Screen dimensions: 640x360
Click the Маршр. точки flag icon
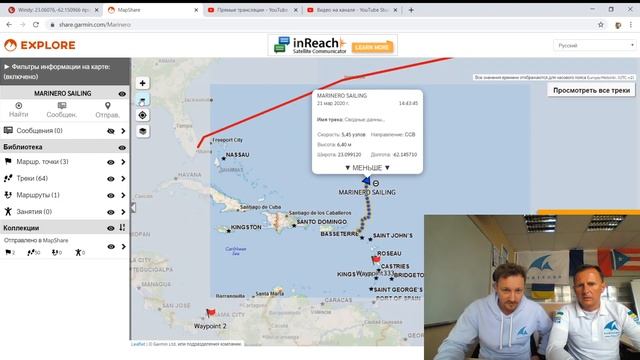tap(8, 162)
